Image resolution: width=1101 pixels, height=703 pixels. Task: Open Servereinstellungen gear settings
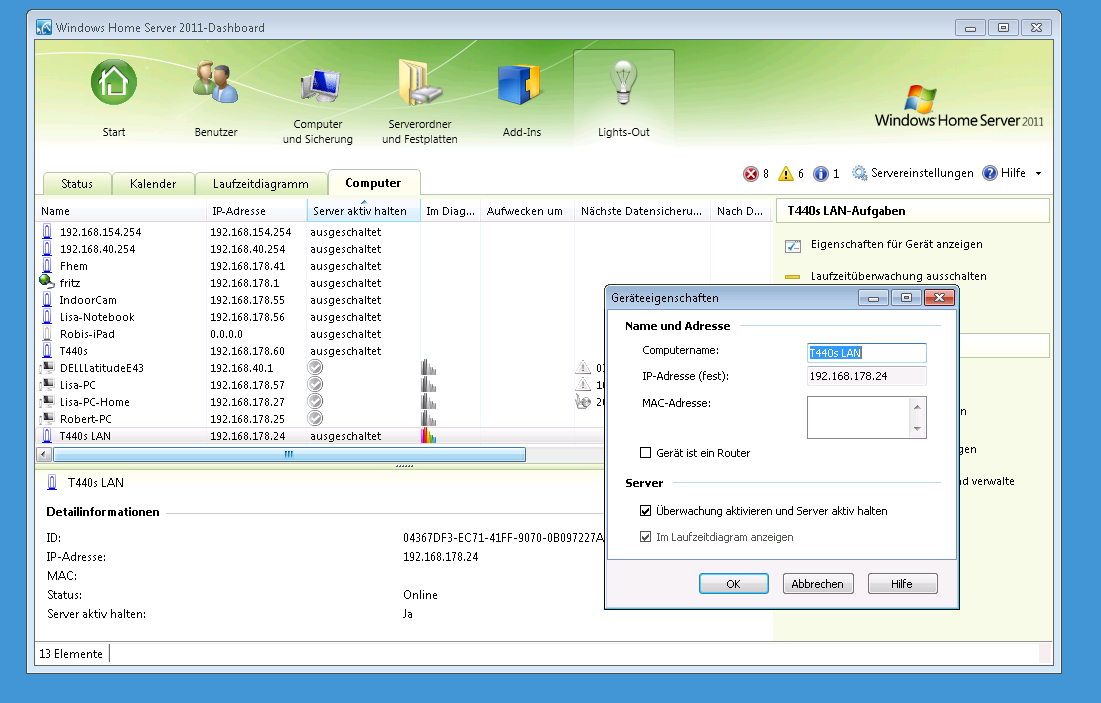(913, 173)
